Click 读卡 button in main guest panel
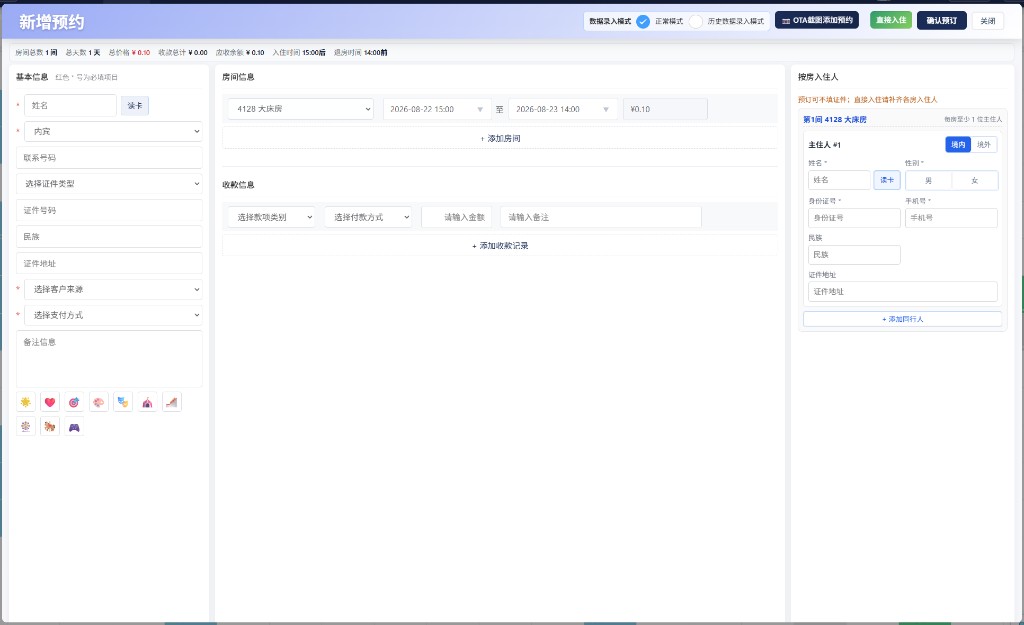This screenshot has width=1024, height=625. point(887,180)
